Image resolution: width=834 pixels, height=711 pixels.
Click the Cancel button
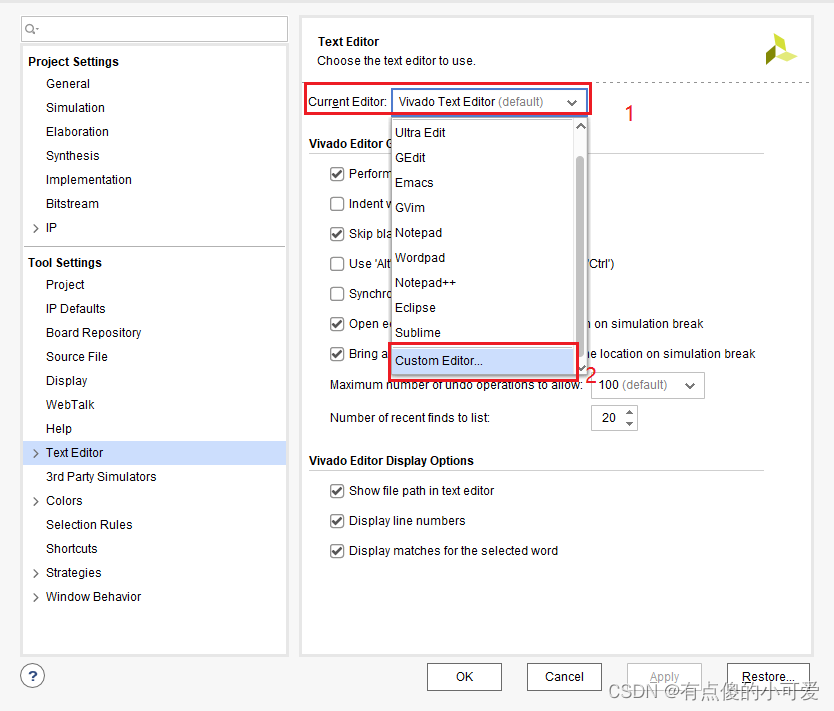[x=564, y=676]
